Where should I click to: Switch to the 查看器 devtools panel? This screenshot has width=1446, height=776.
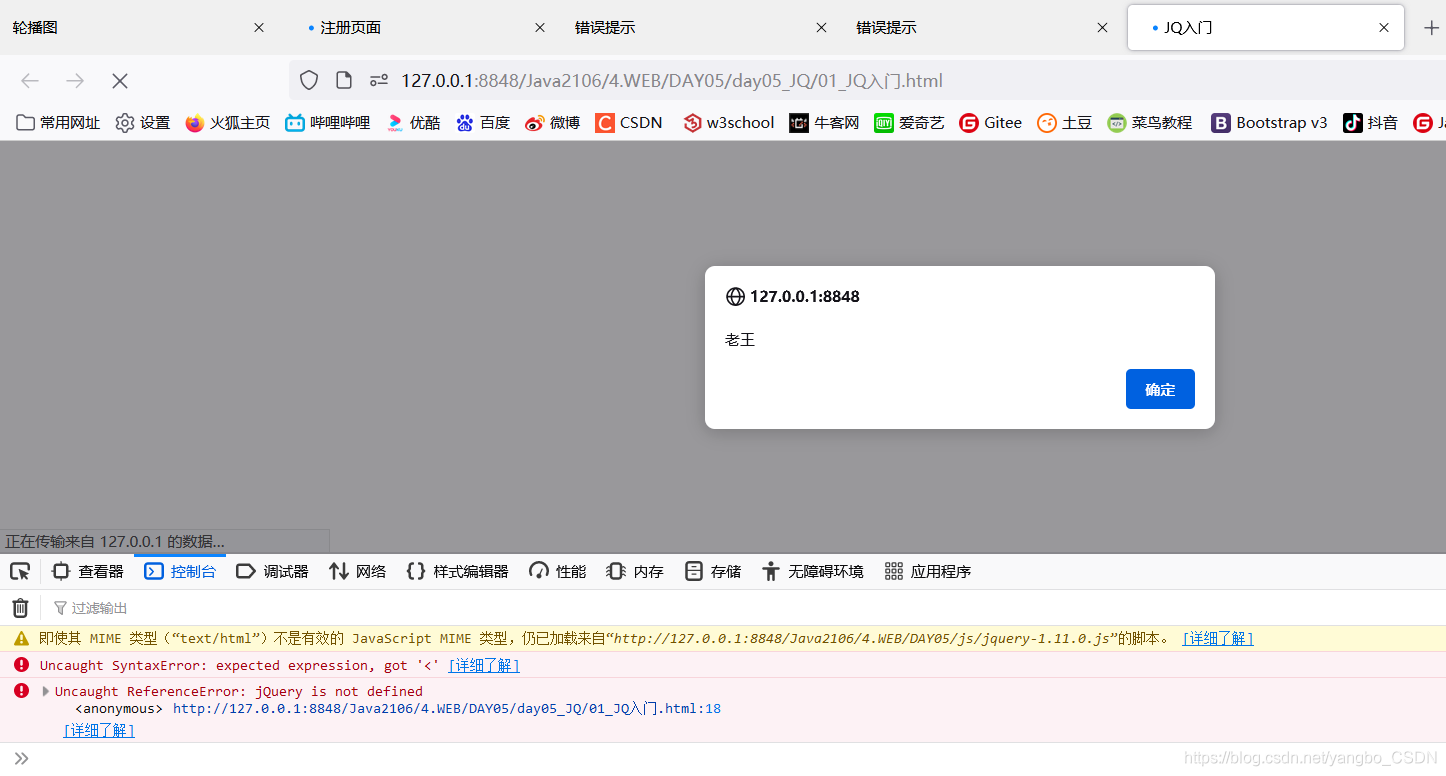coord(87,572)
